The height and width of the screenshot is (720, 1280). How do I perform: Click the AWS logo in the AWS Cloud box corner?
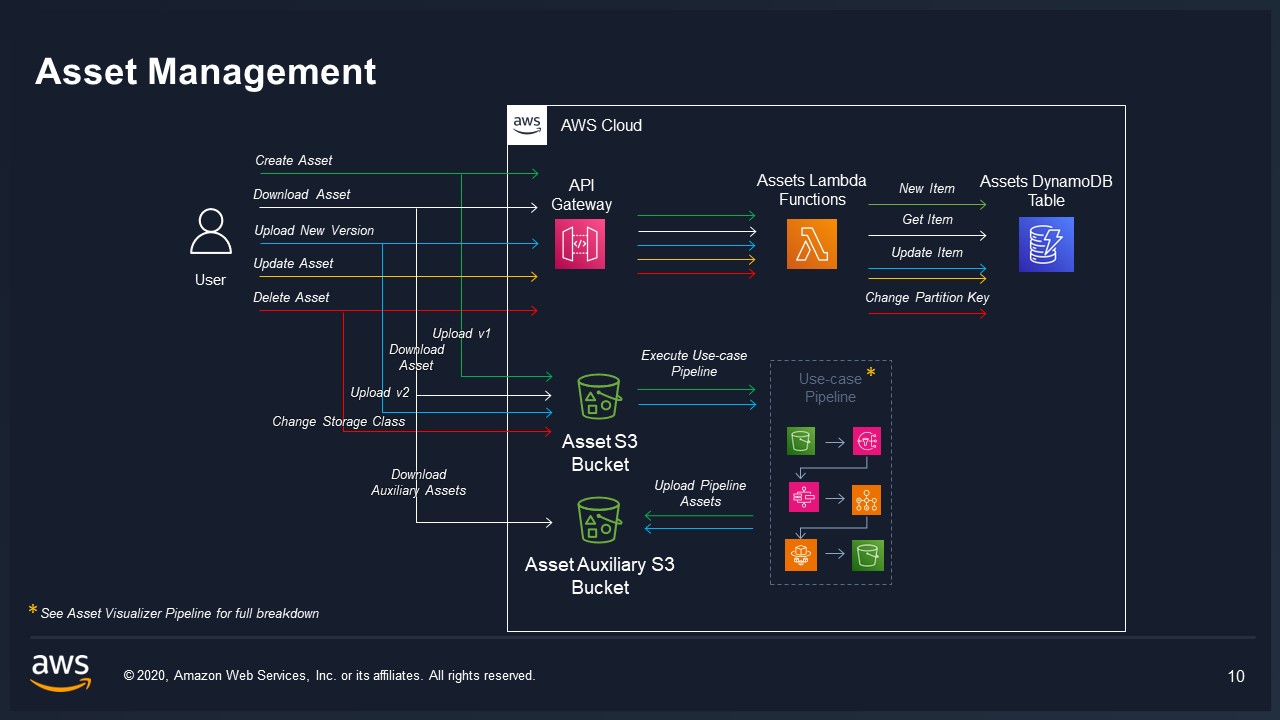(527, 125)
